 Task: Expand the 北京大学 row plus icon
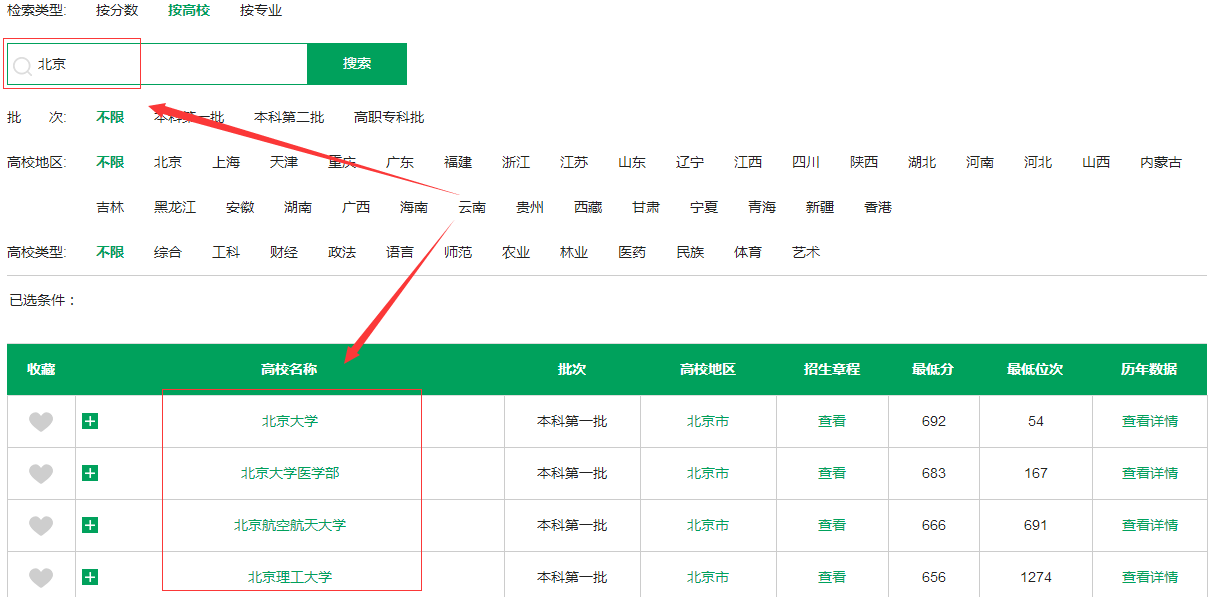coord(90,421)
